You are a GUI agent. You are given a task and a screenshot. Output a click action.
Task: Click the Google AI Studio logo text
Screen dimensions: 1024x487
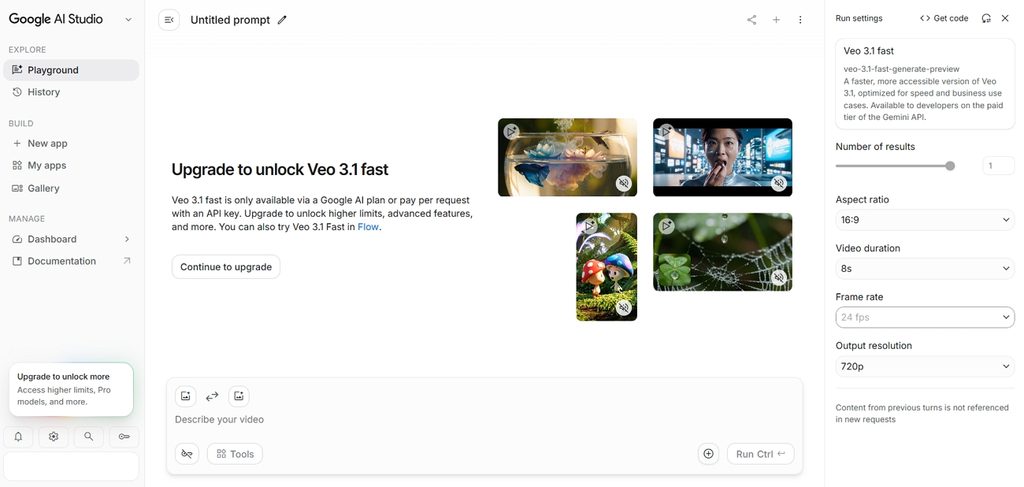pos(56,19)
